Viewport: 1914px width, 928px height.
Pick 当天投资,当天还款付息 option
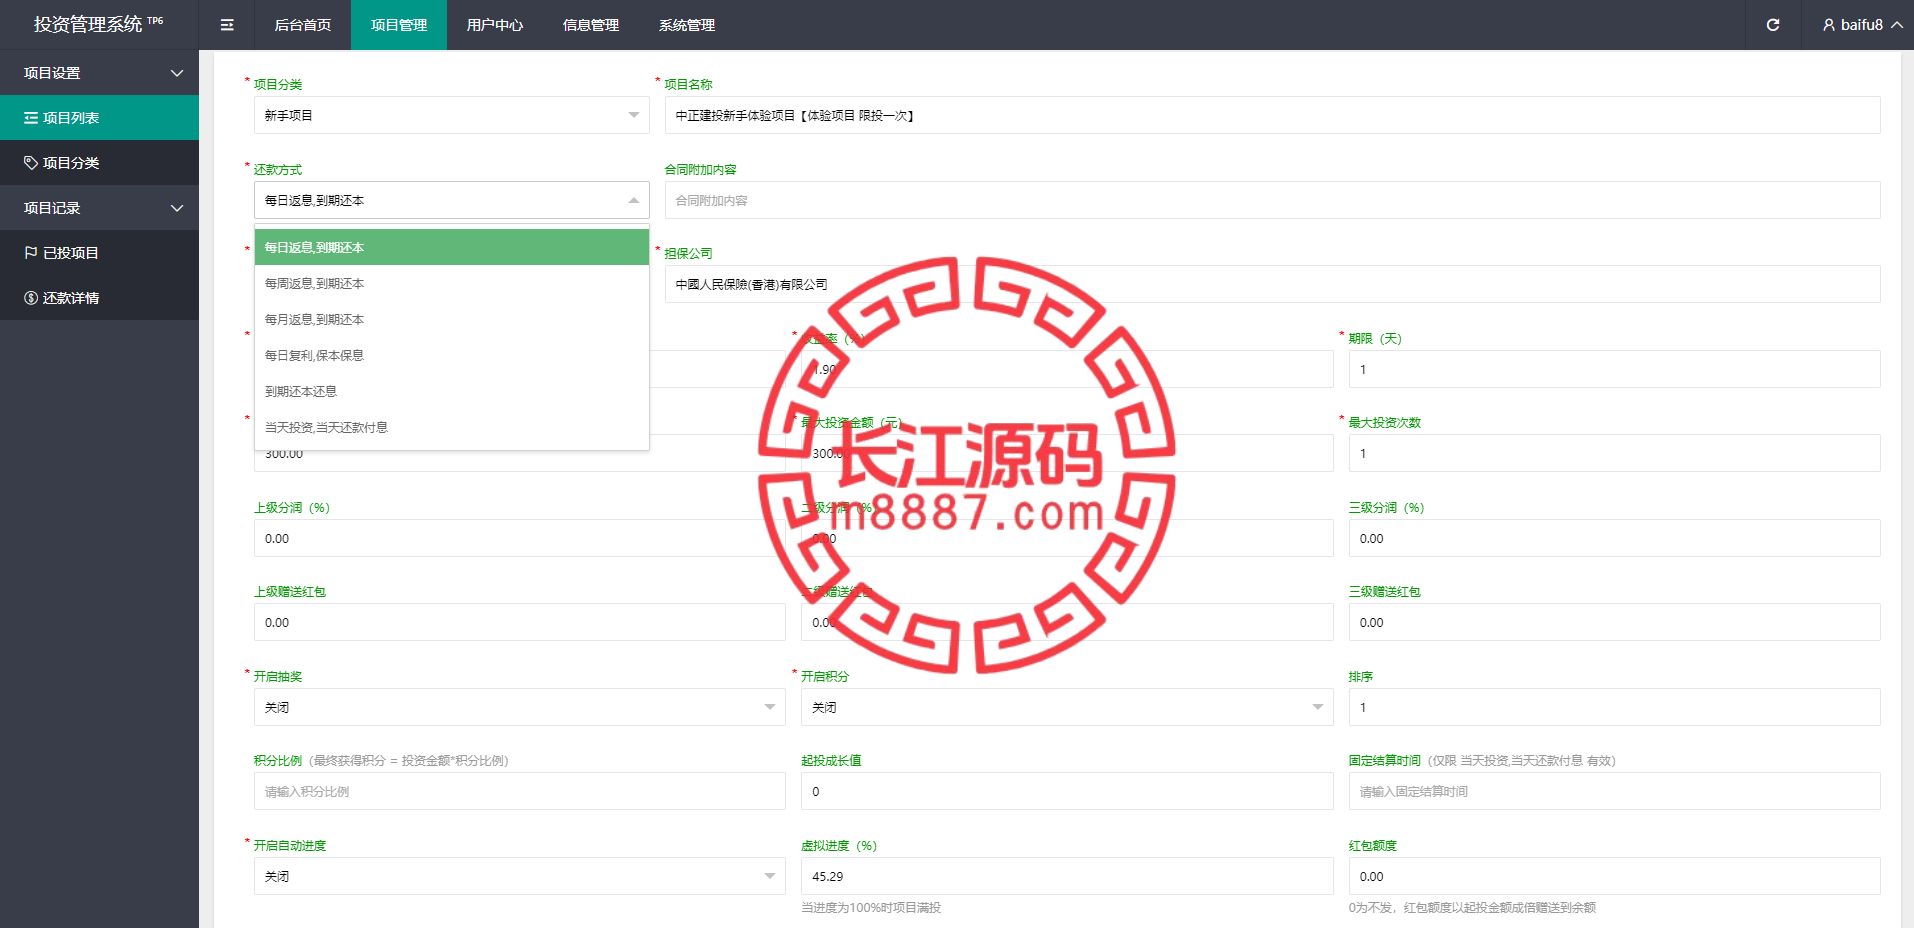(x=452, y=427)
